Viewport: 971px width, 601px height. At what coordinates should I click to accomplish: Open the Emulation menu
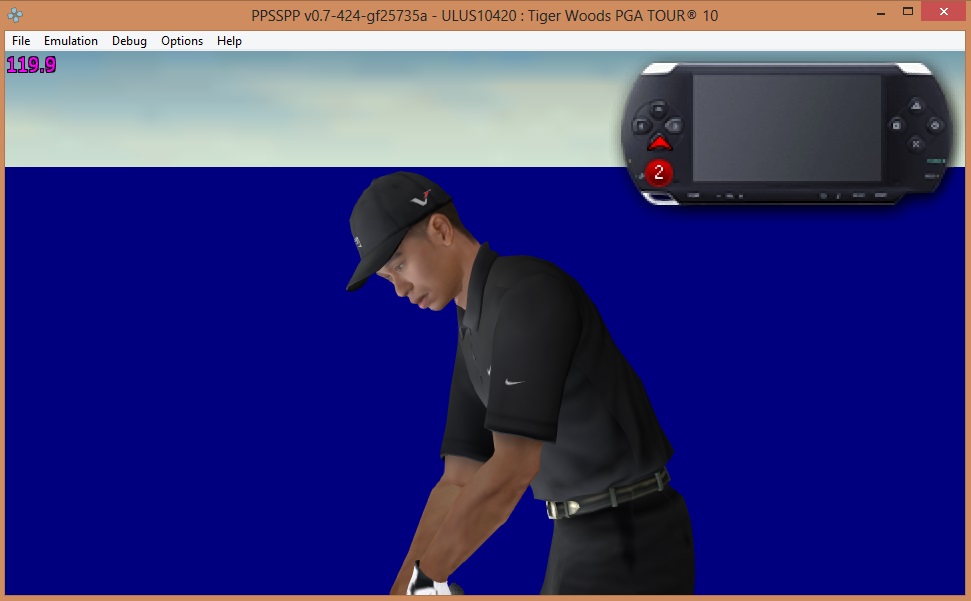[x=71, y=41]
